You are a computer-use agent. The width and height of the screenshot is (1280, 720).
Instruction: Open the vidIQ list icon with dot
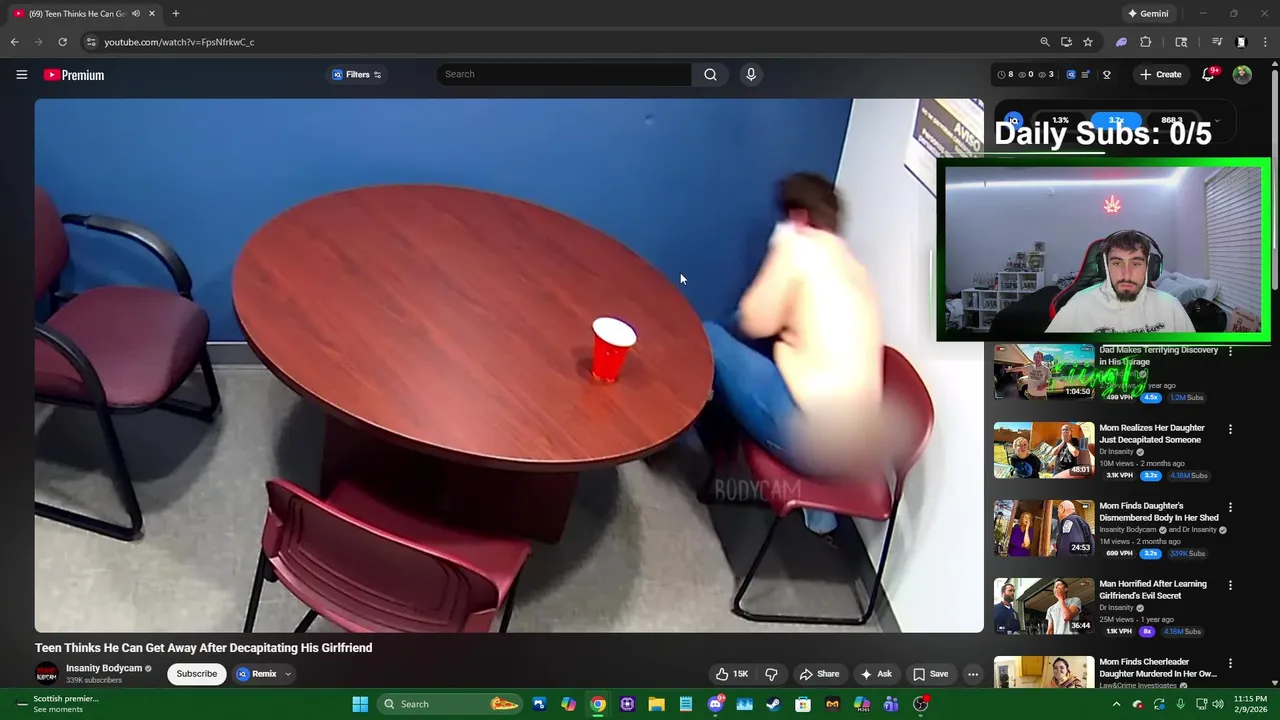(x=1086, y=75)
